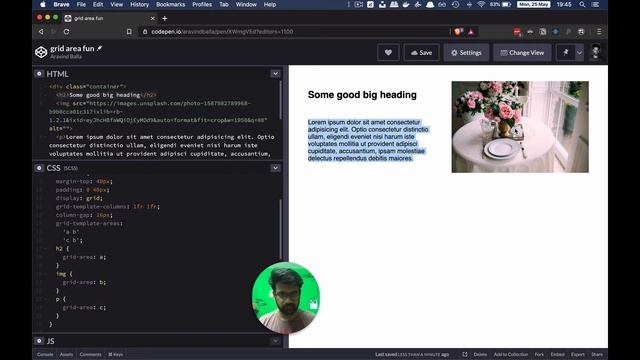The image size is (640, 360).
Task: Open Spotlight search magnifier icon
Action: tap(582, 4)
